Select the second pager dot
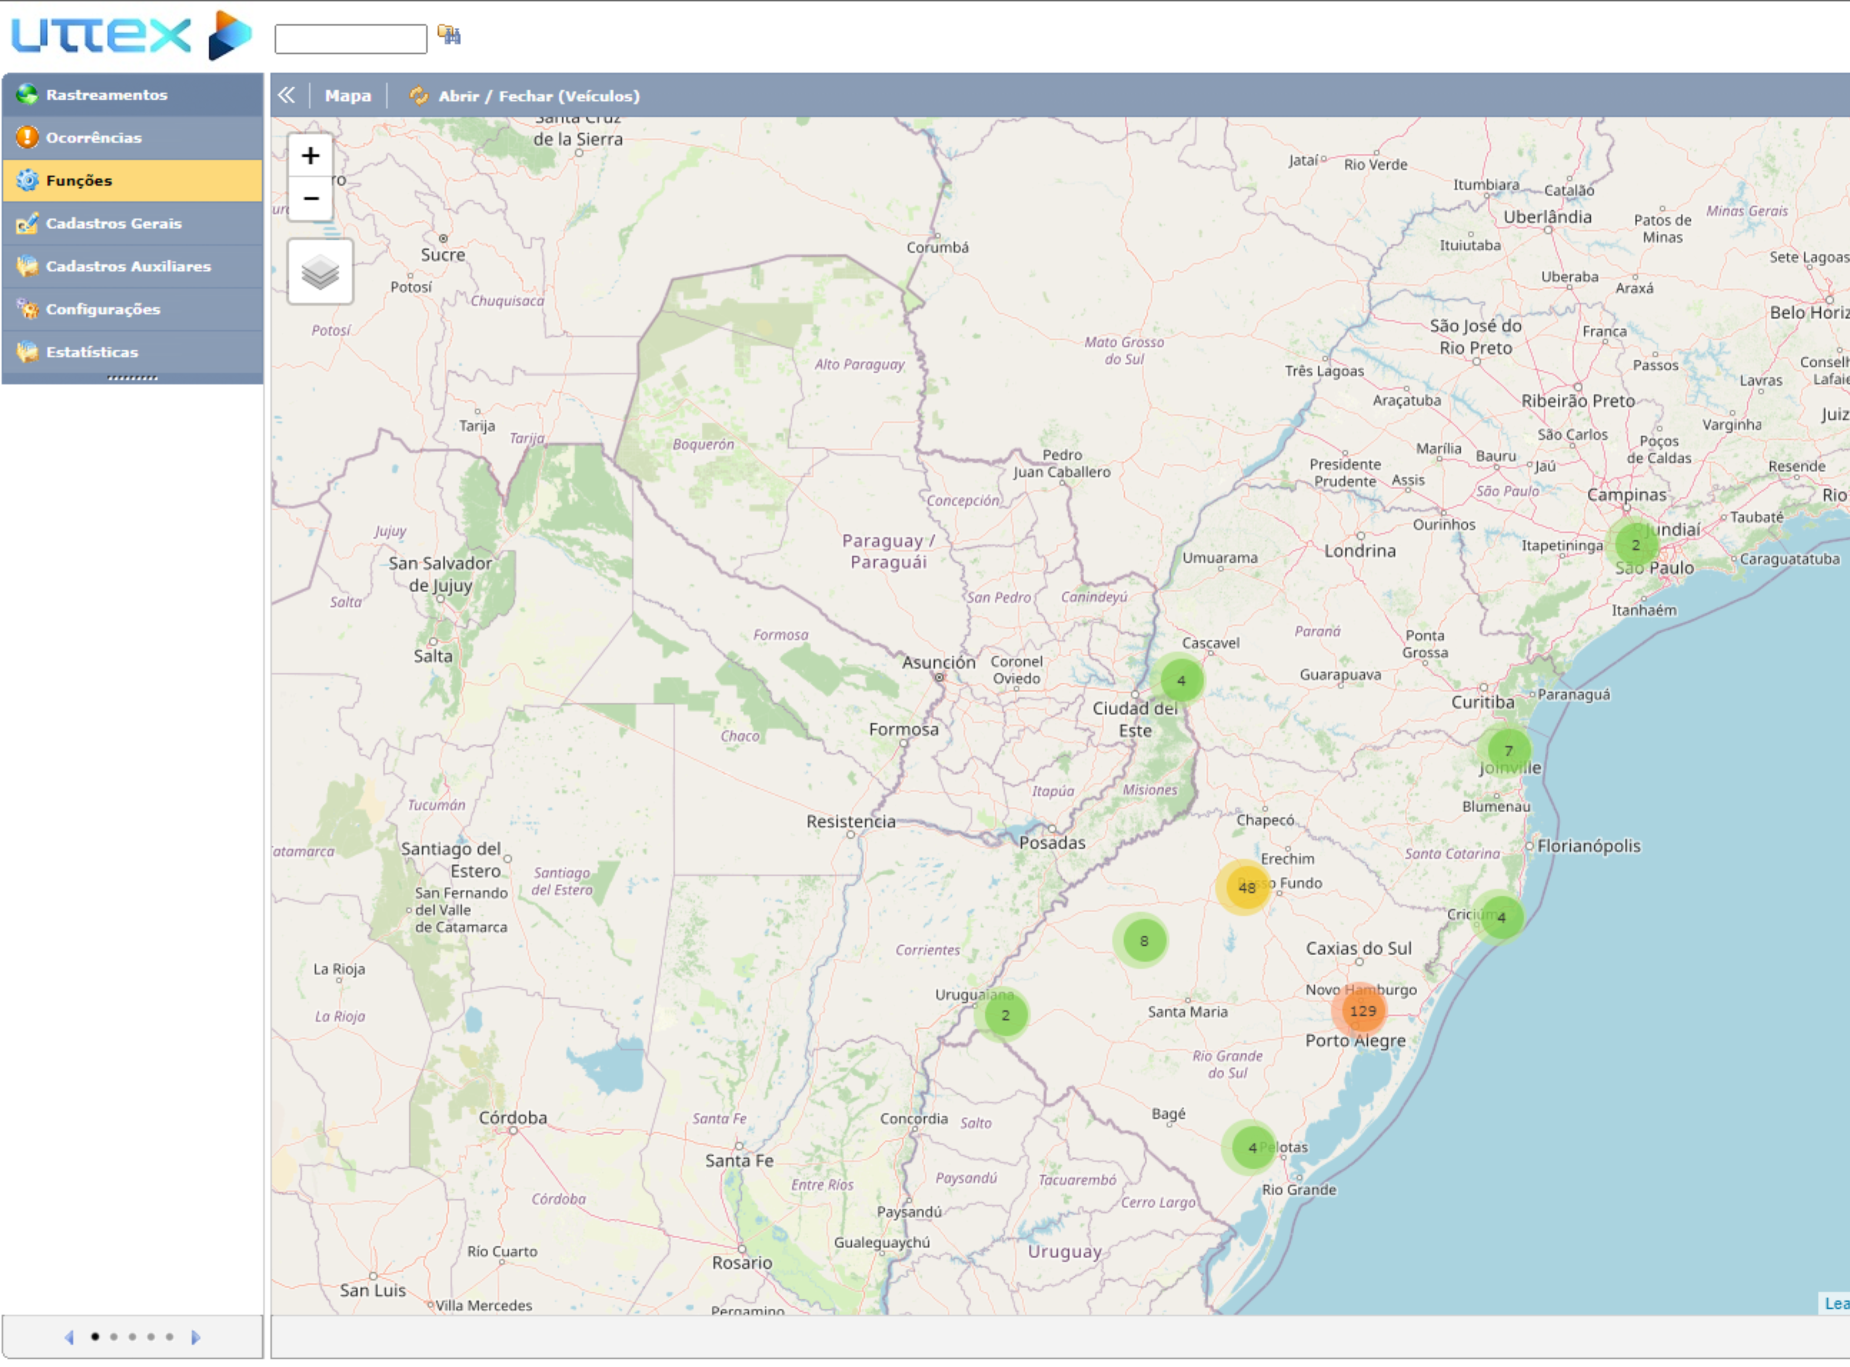The width and height of the screenshot is (1850, 1367). pos(114,1337)
